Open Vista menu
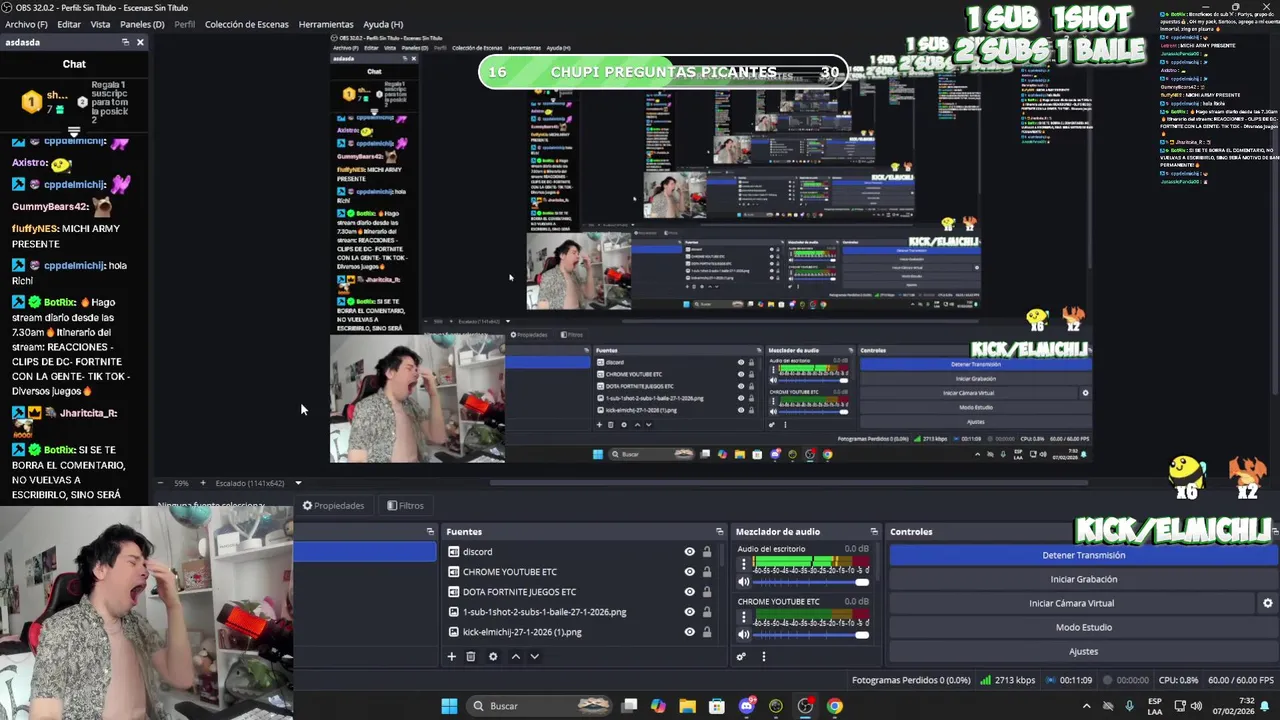 pos(100,24)
